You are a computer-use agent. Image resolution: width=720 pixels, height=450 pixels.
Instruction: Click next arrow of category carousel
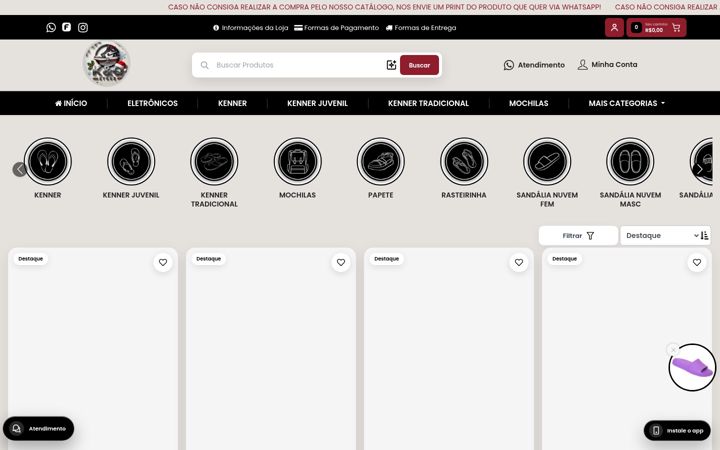(699, 169)
